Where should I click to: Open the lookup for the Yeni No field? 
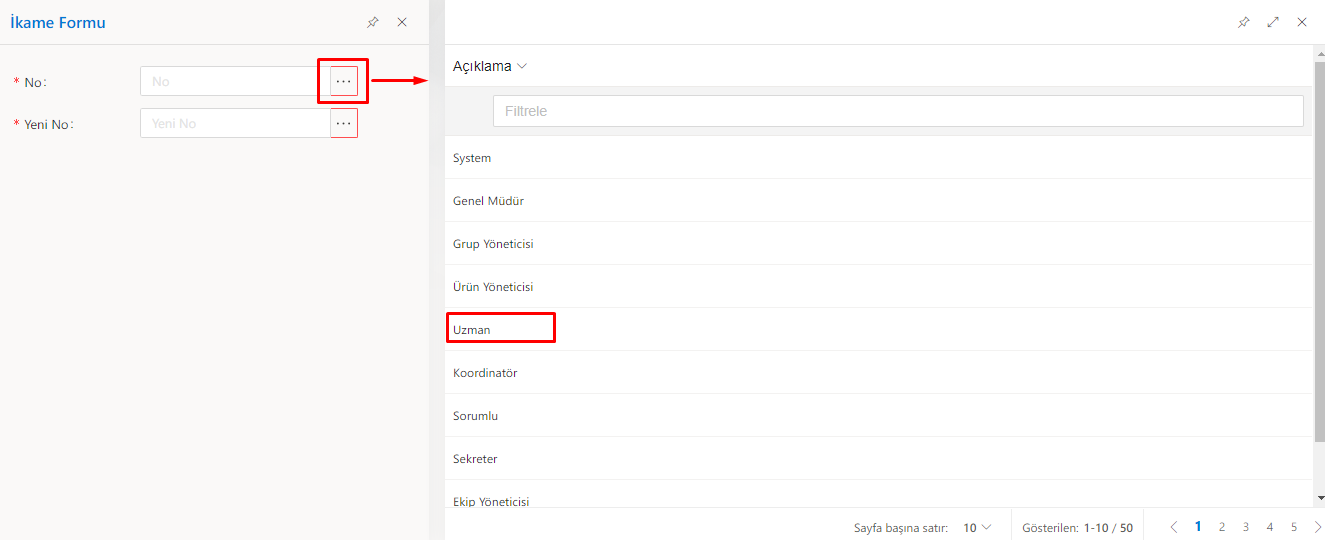pos(344,123)
